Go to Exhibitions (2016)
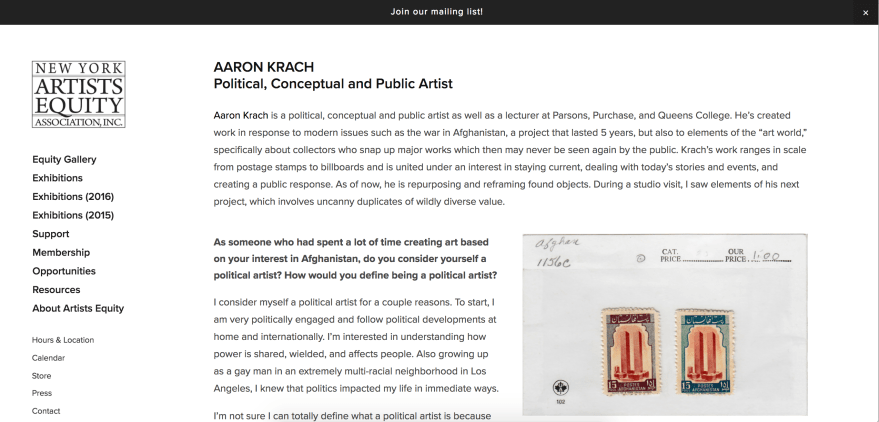This screenshot has width=879, height=422. (73, 197)
